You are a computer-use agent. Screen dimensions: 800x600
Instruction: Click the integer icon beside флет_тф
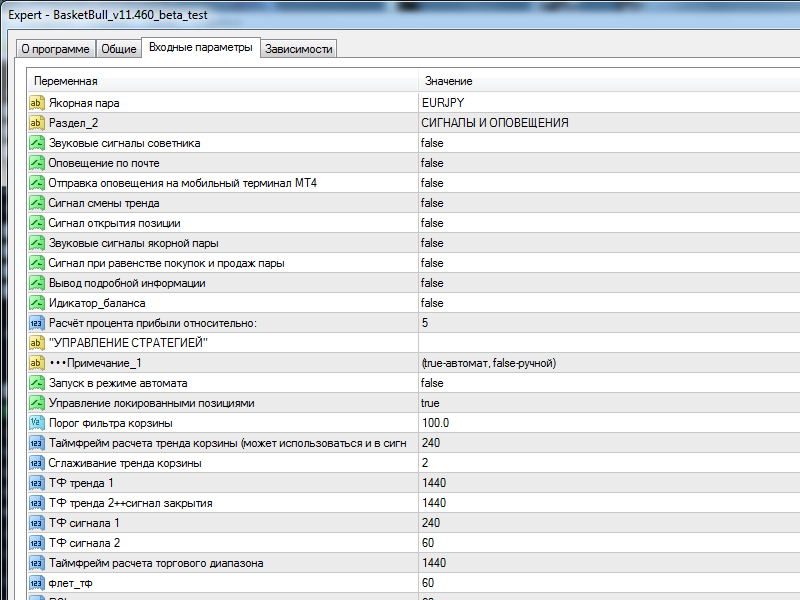point(37,583)
